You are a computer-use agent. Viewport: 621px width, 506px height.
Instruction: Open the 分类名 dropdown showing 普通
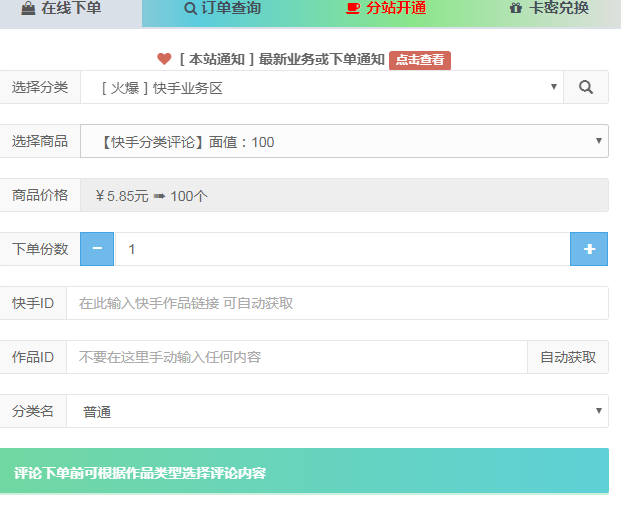pyautogui.click(x=336, y=411)
